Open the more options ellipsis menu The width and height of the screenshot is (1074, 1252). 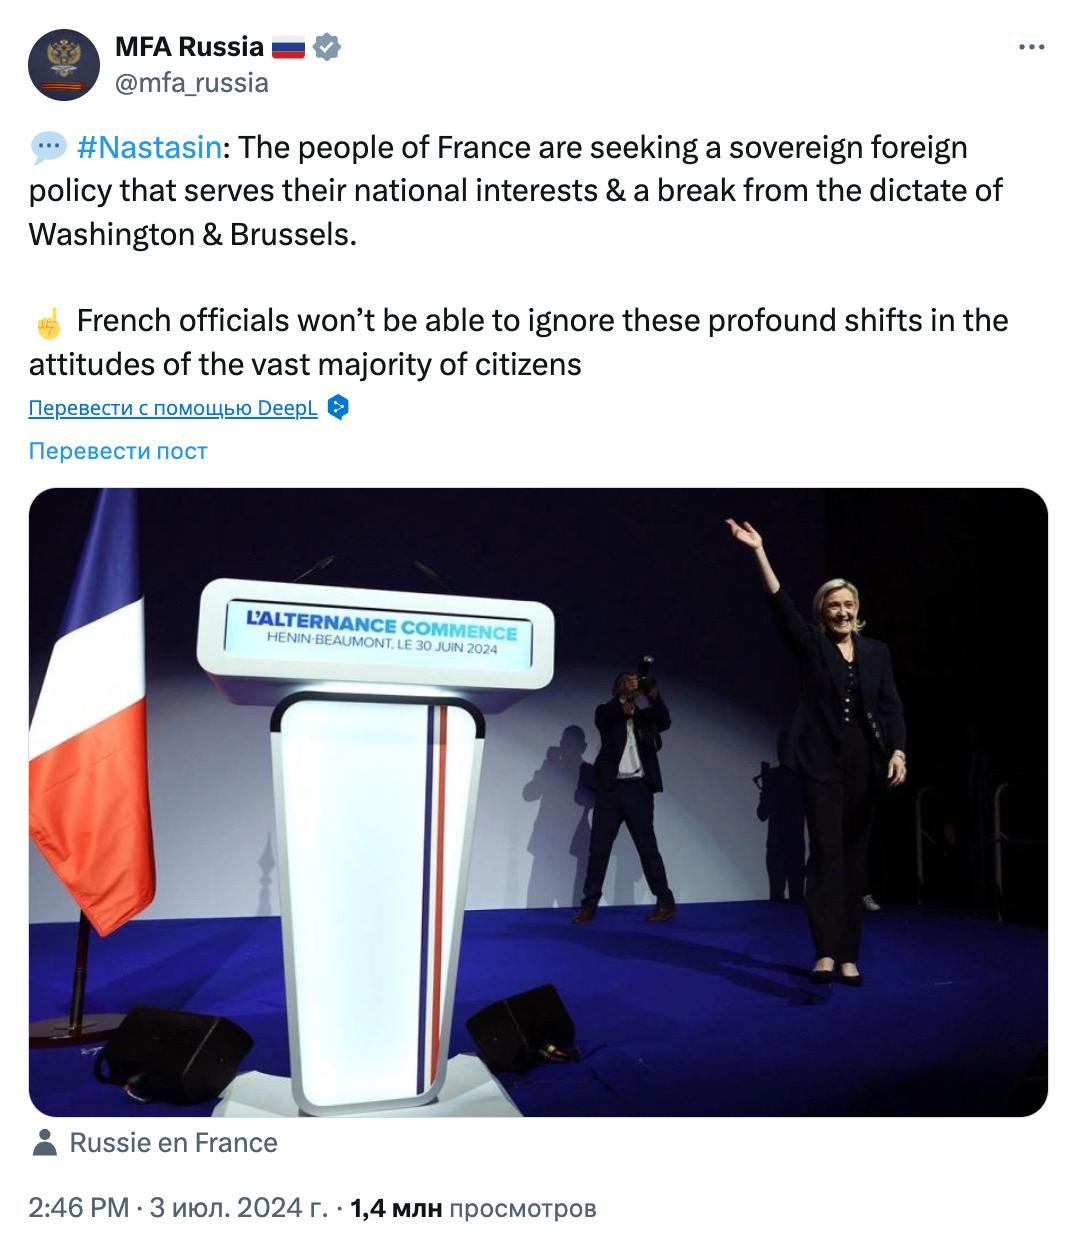click(x=1032, y=47)
